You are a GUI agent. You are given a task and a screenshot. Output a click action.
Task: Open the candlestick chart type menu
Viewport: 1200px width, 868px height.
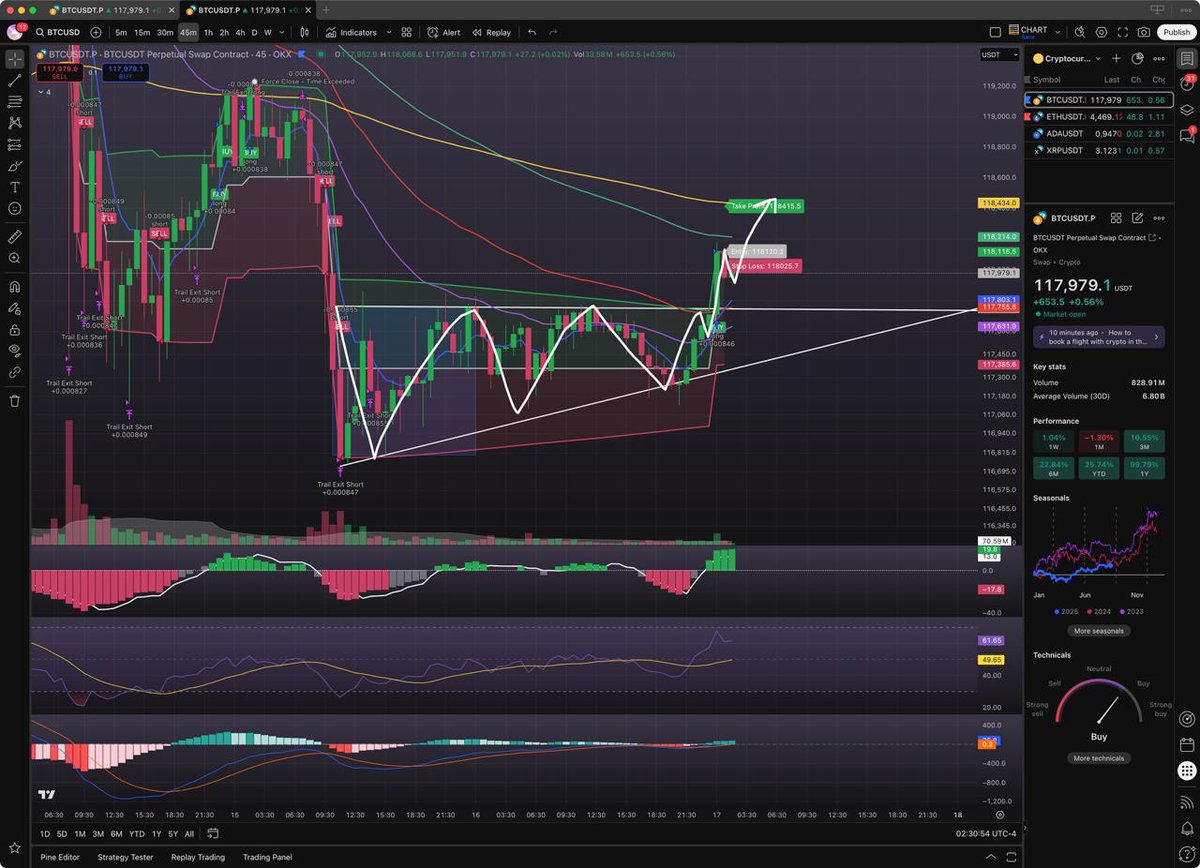[305, 32]
